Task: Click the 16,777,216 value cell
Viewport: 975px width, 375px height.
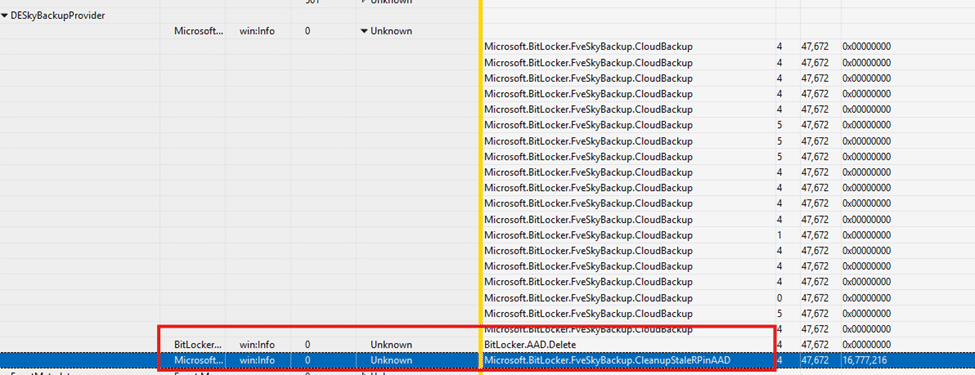Action: click(864, 359)
